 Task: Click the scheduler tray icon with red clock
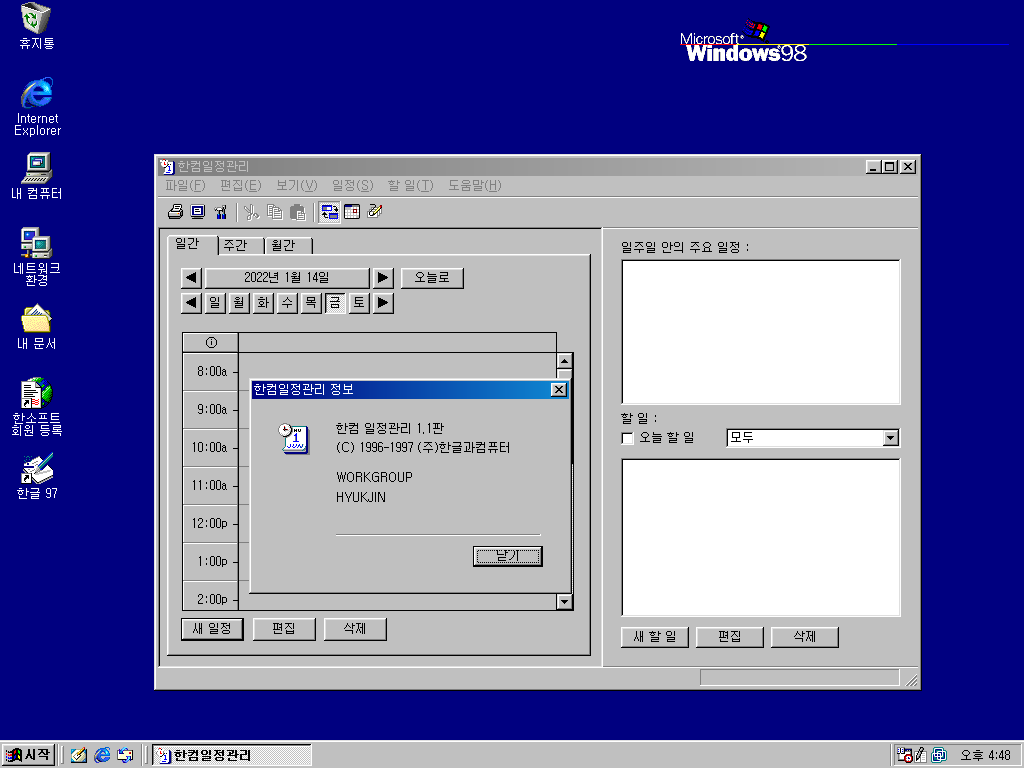point(904,755)
